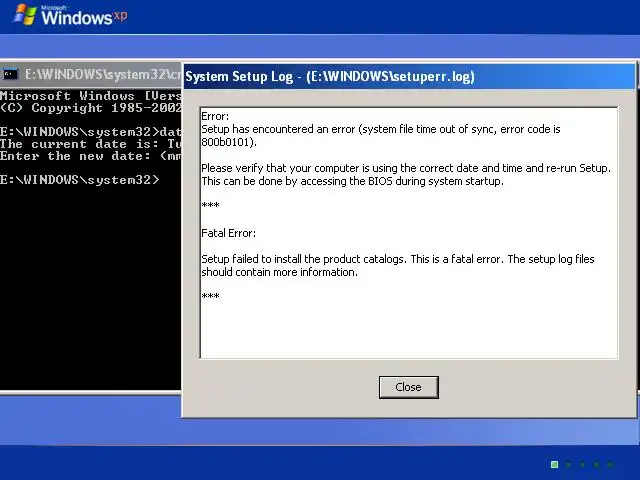Screen dimensions: 640x480
Task: Click 'should contain more information.' text
Action: point(280,272)
